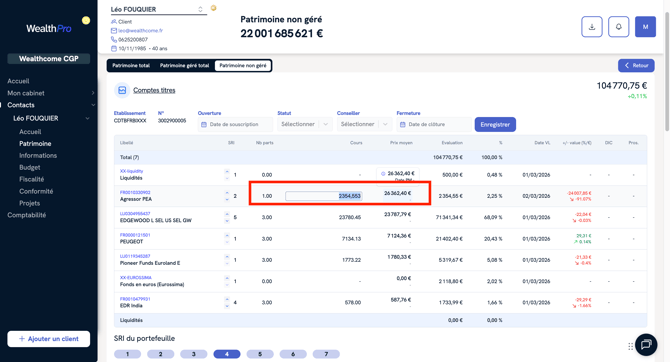Open Comptabilité in the sidebar
The image size is (670, 362).
click(x=26, y=215)
